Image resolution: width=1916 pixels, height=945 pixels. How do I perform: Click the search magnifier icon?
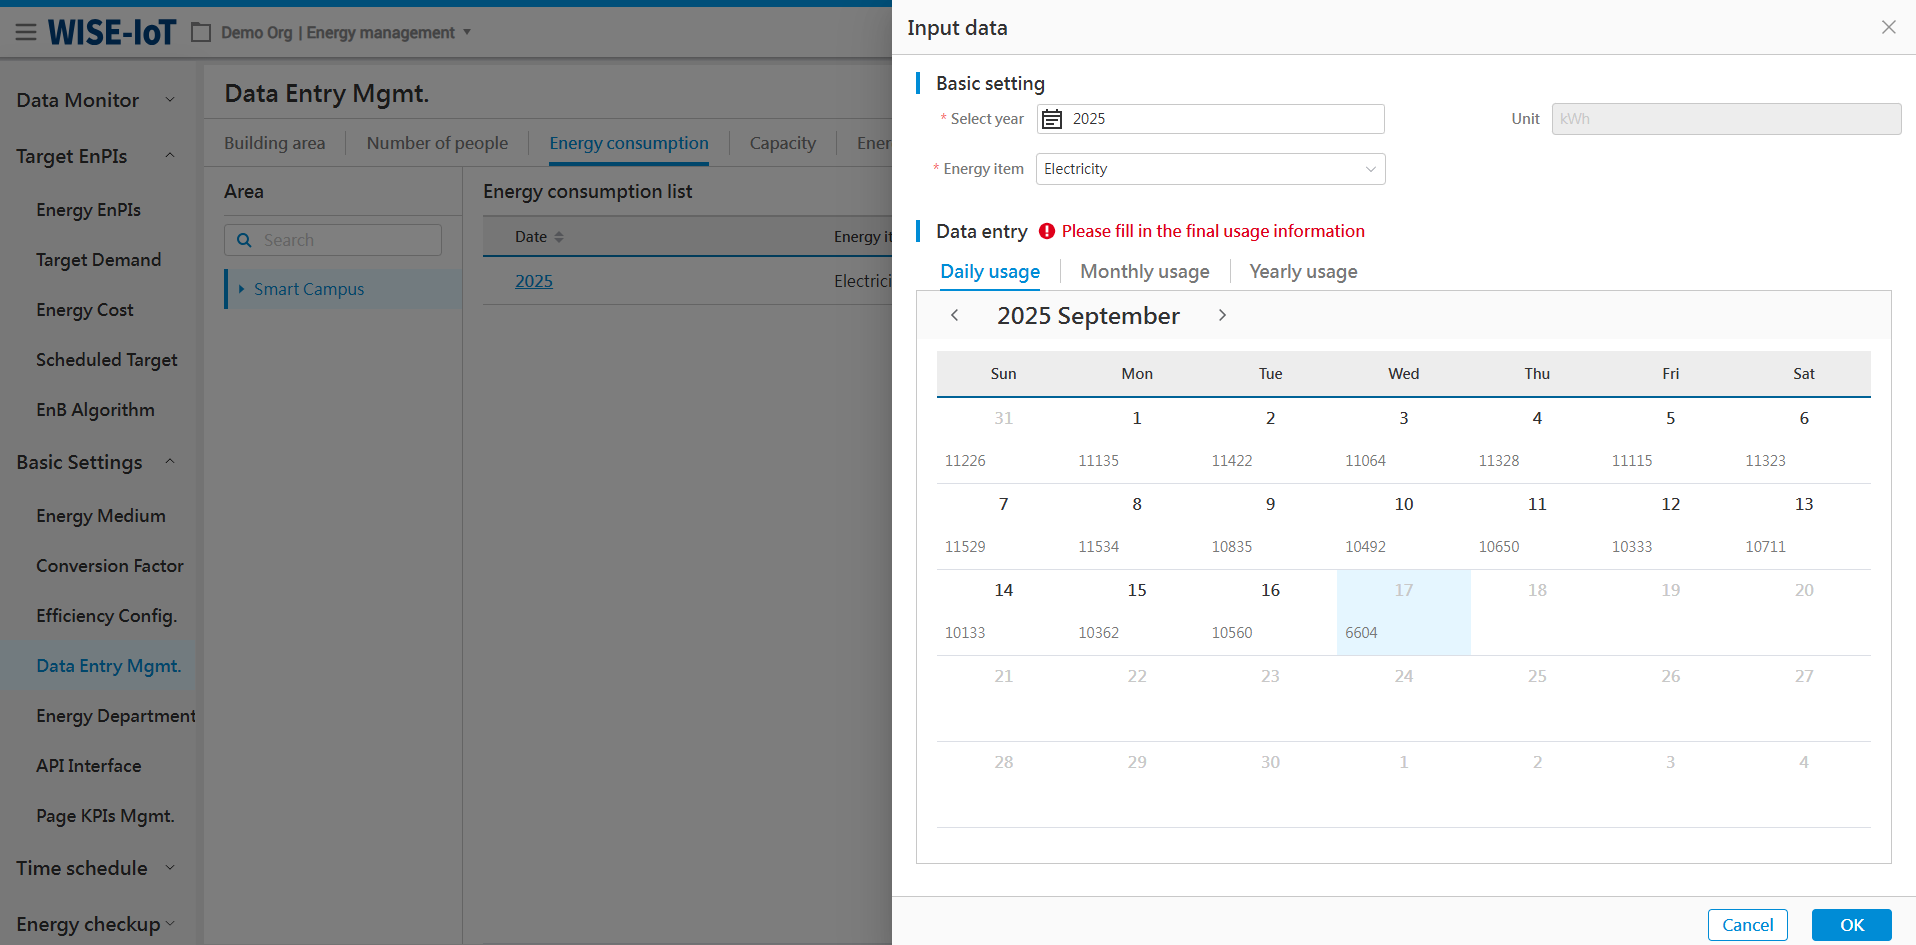pyautogui.click(x=244, y=240)
